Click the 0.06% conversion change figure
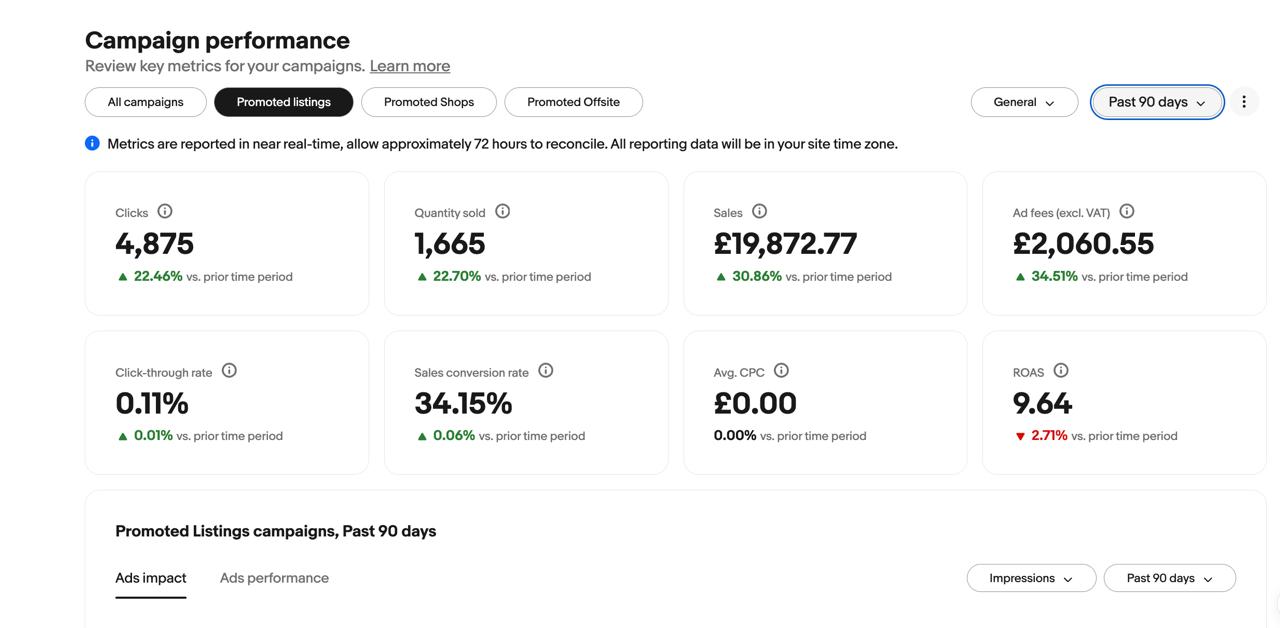1280x628 pixels. (454, 436)
